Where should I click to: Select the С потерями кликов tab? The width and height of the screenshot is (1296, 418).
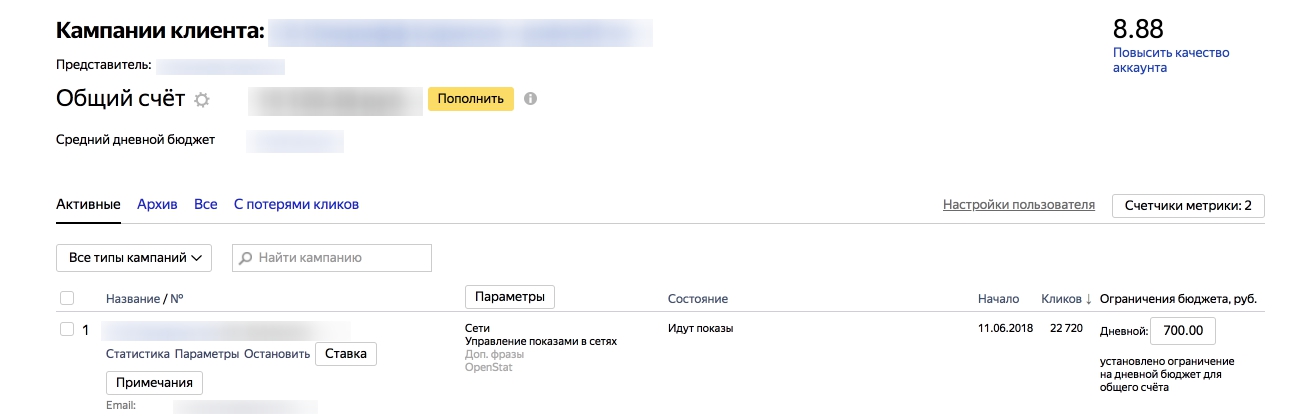click(296, 204)
